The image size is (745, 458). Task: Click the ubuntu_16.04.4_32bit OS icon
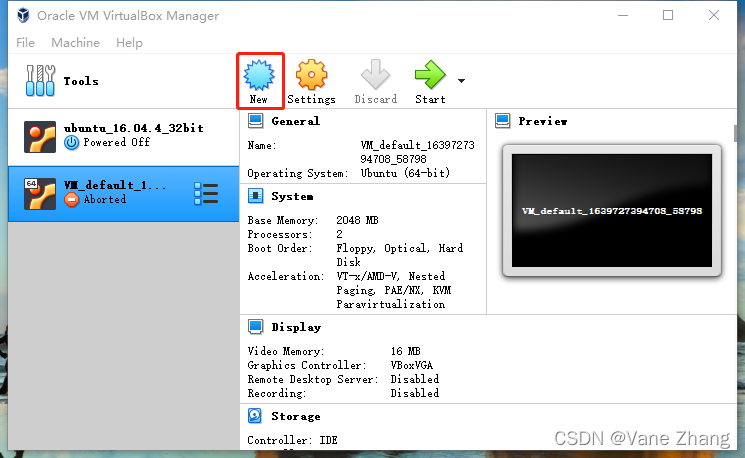[40, 137]
